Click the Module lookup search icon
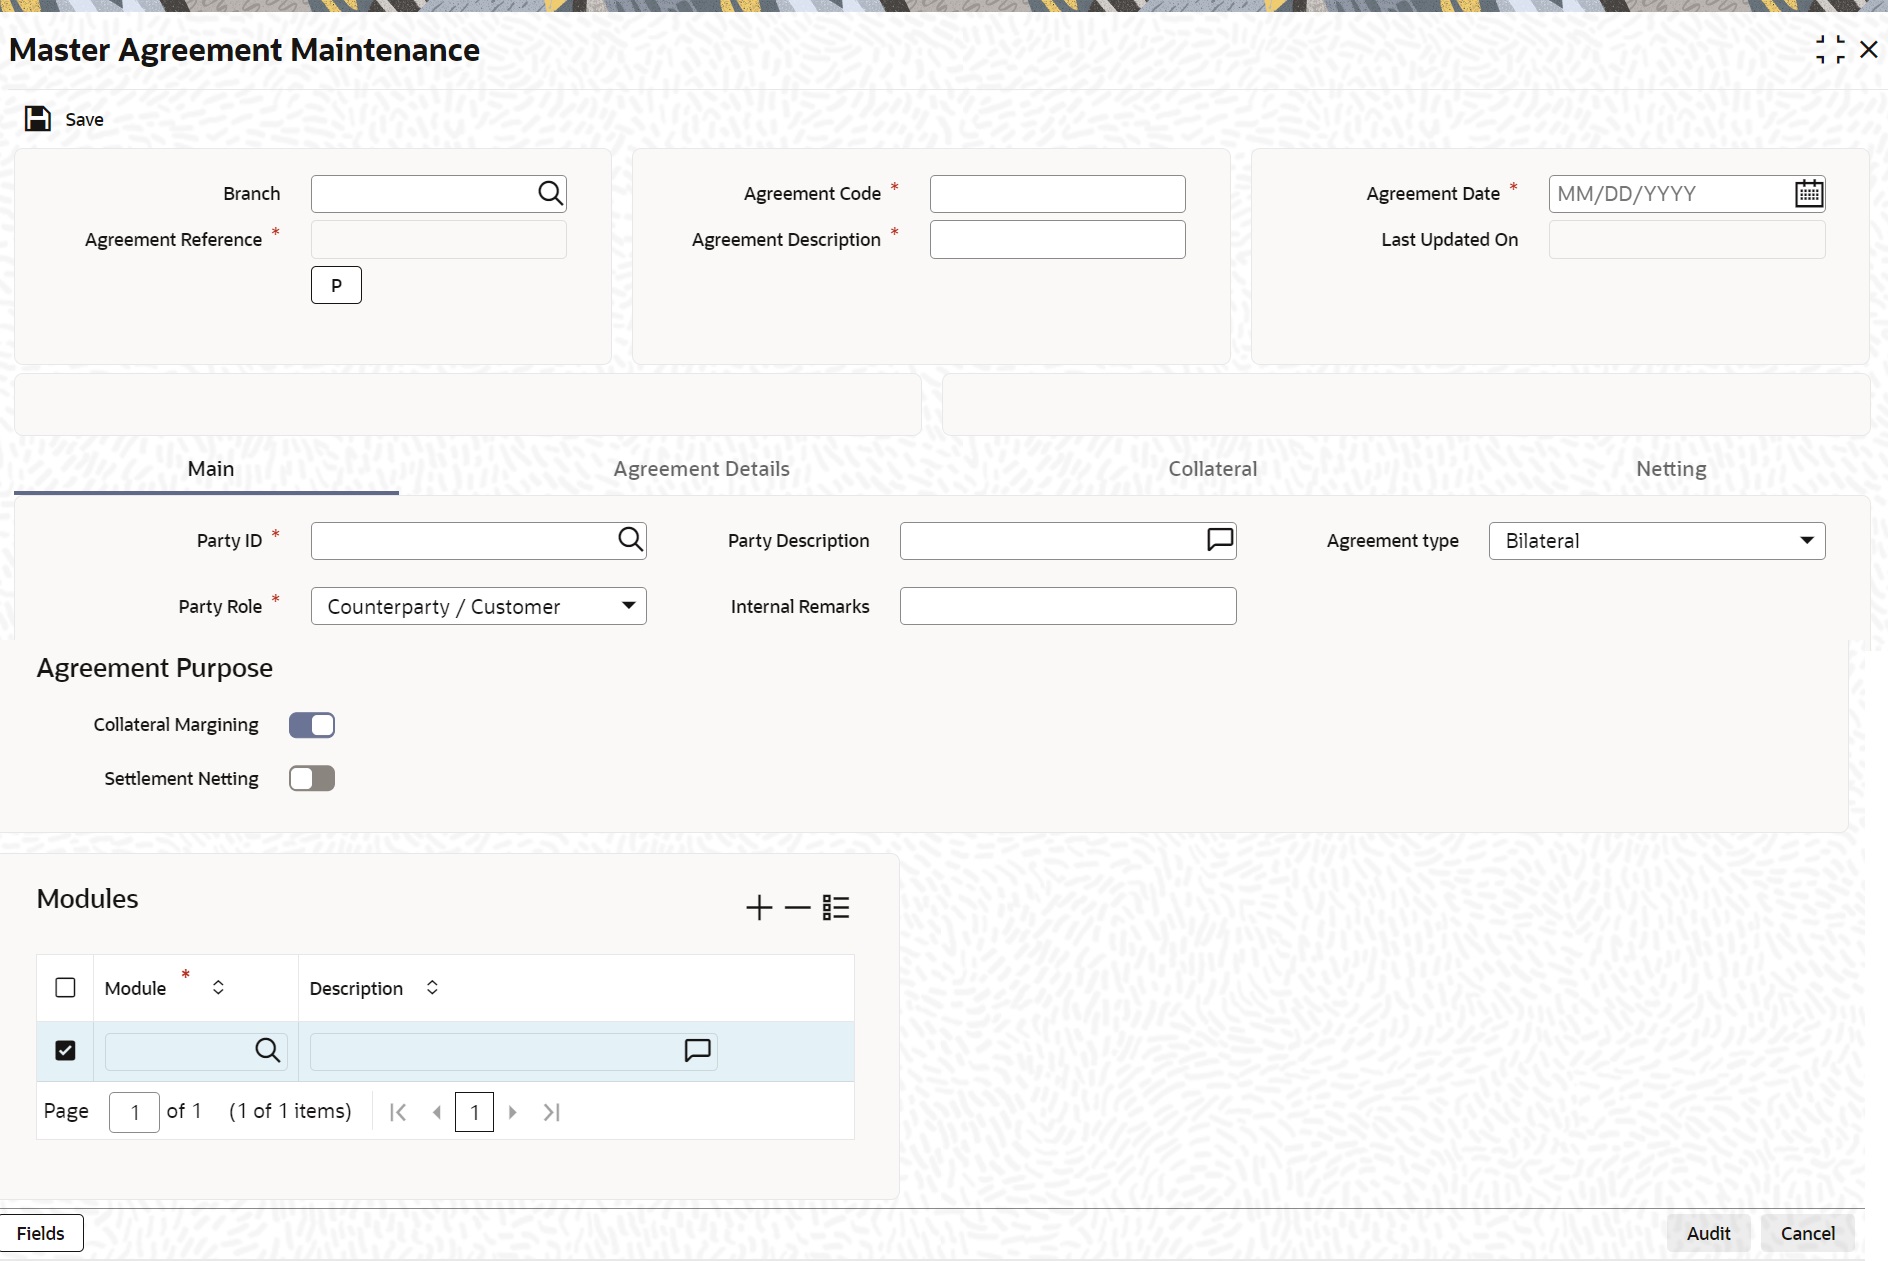Image resolution: width=1888 pixels, height=1261 pixels. (267, 1050)
